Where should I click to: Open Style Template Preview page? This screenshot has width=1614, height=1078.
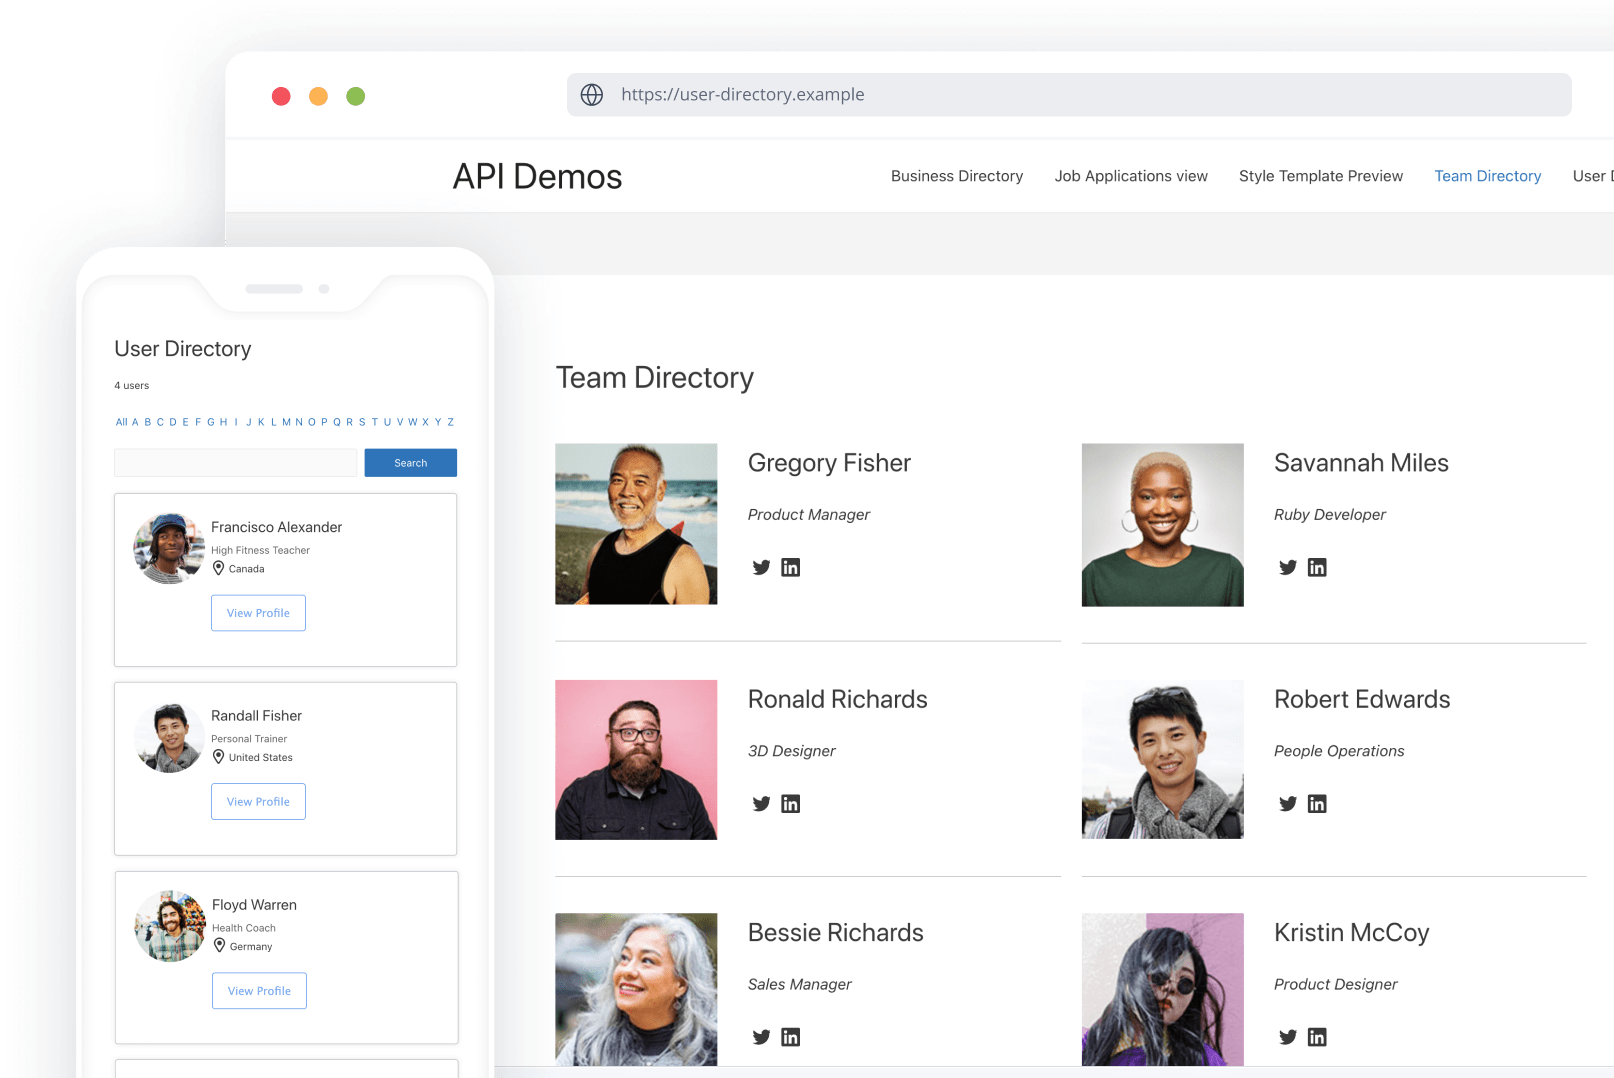[x=1320, y=176]
